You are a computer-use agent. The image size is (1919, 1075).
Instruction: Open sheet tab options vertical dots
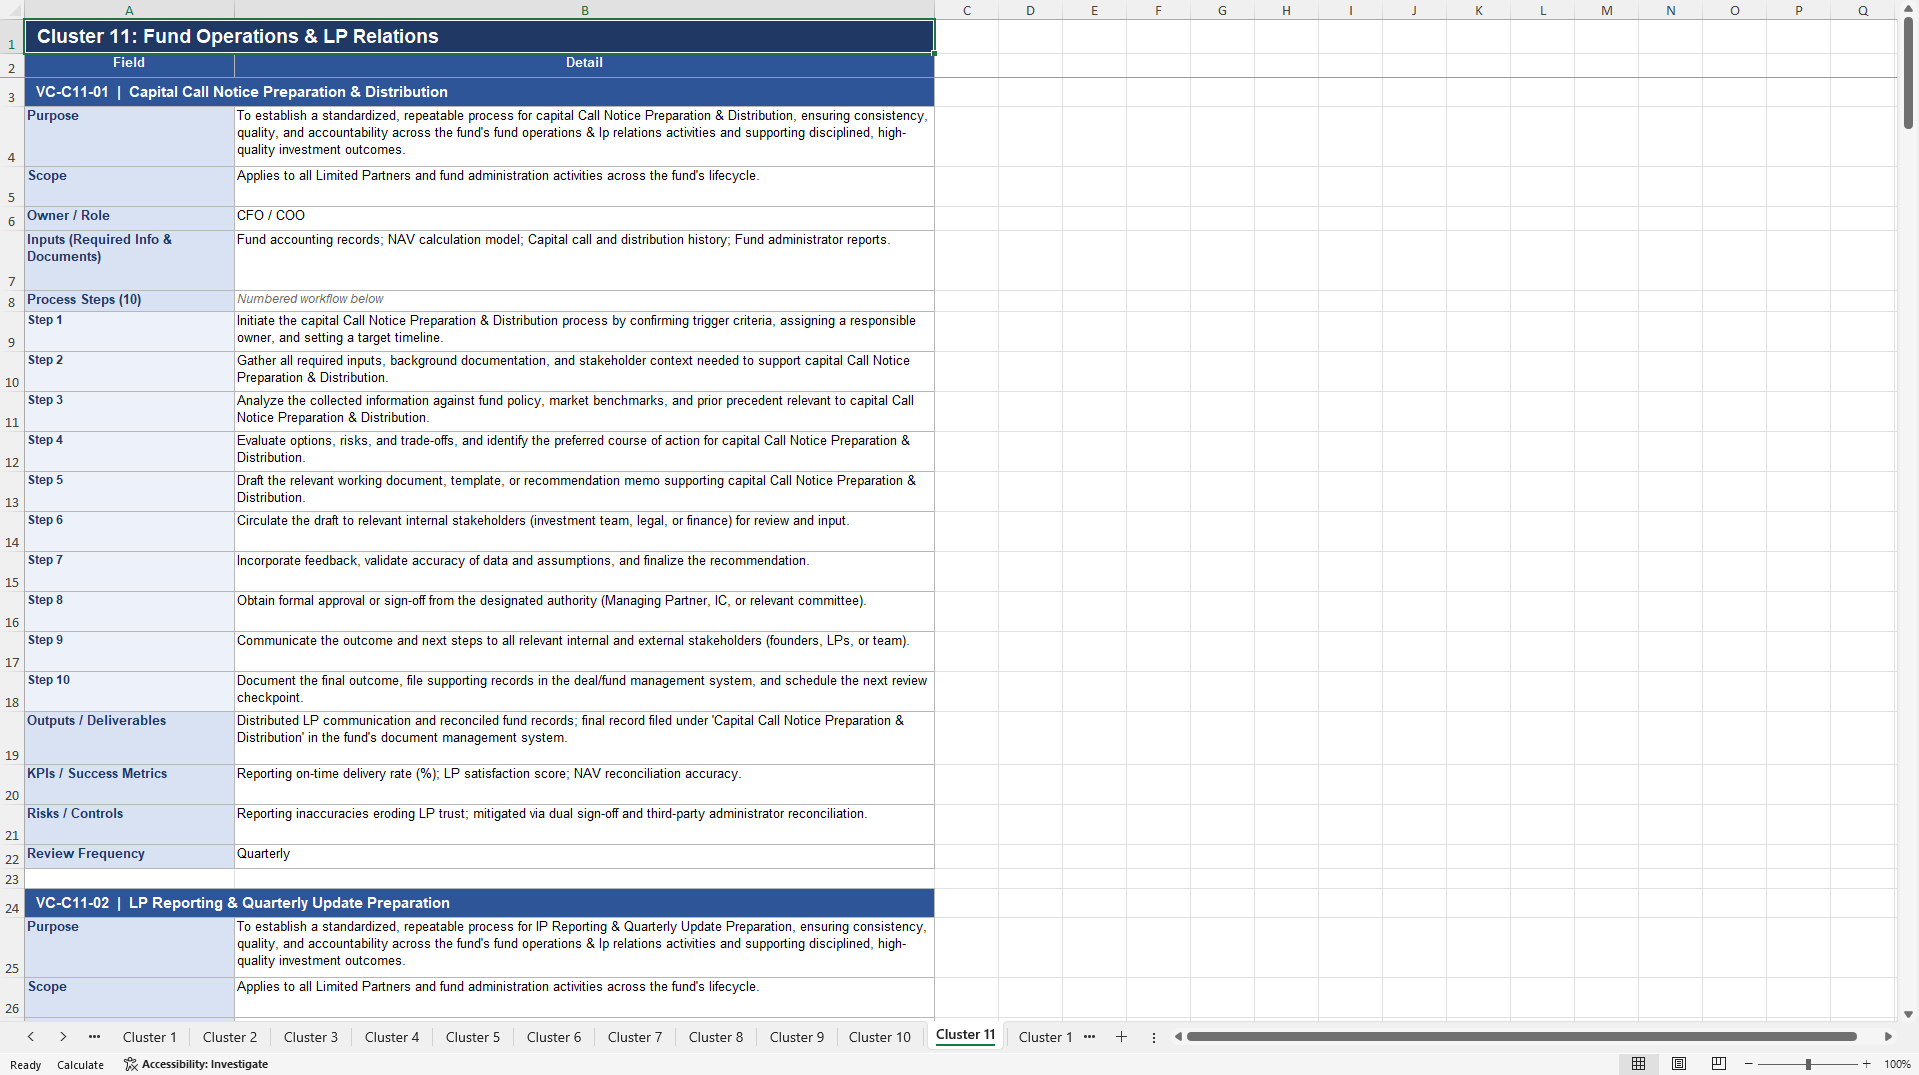(1154, 1037)
